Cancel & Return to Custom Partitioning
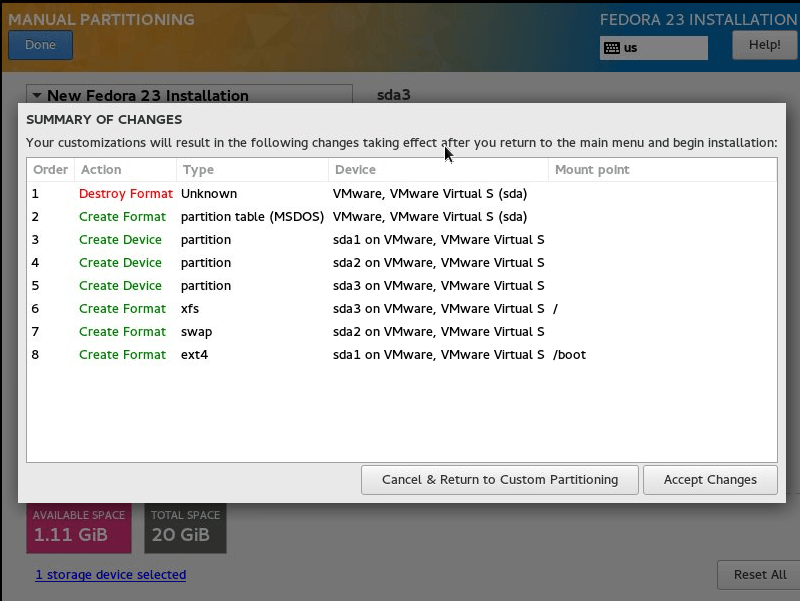 [499, 480]
